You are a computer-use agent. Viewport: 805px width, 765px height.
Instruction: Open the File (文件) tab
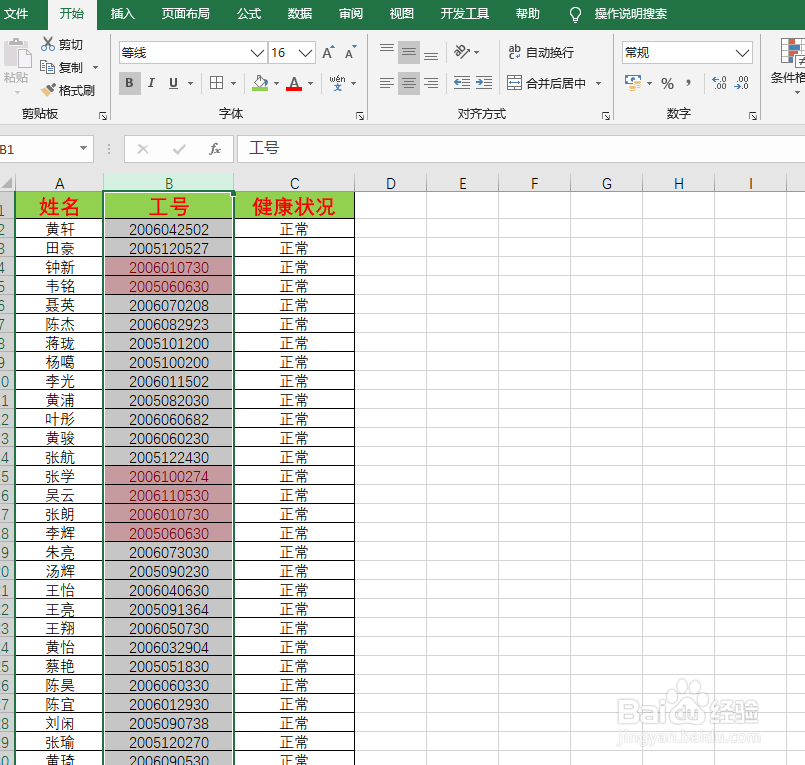tap(16, 14)
